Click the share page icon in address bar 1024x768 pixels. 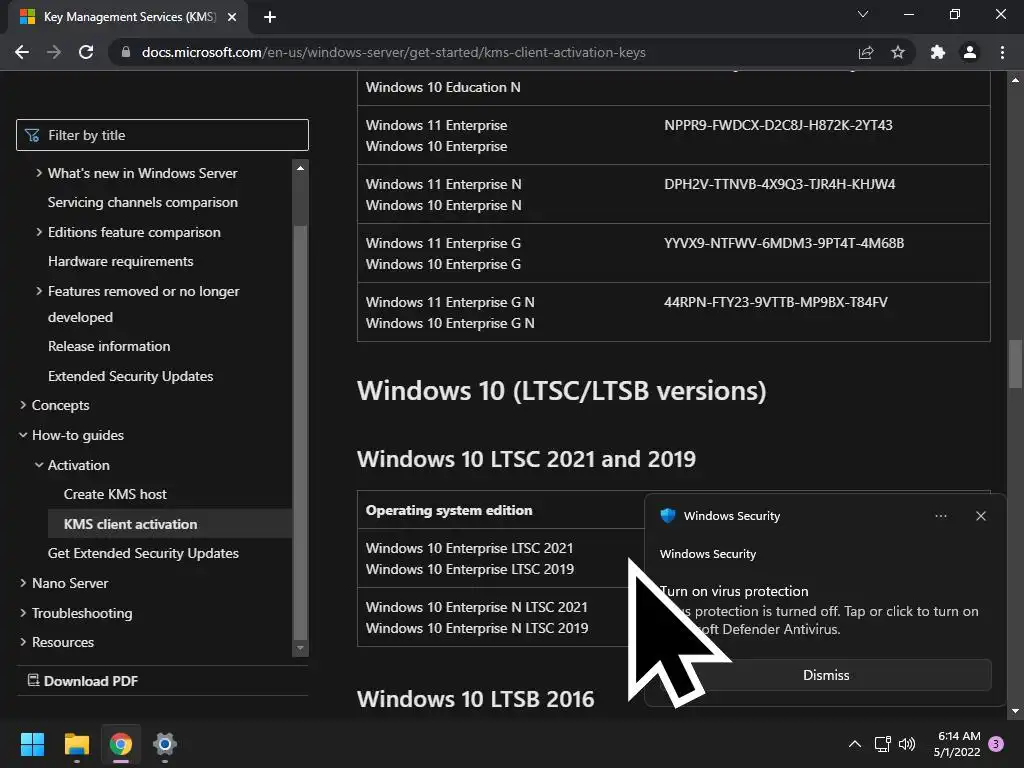click(x=866, y=52)
